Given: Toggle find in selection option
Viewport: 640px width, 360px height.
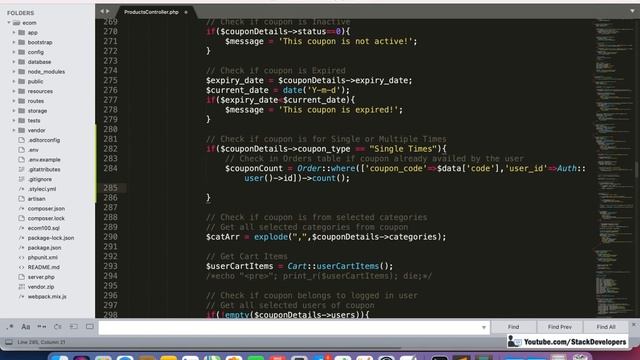Looking at the screenshot, I should [73, 327].
